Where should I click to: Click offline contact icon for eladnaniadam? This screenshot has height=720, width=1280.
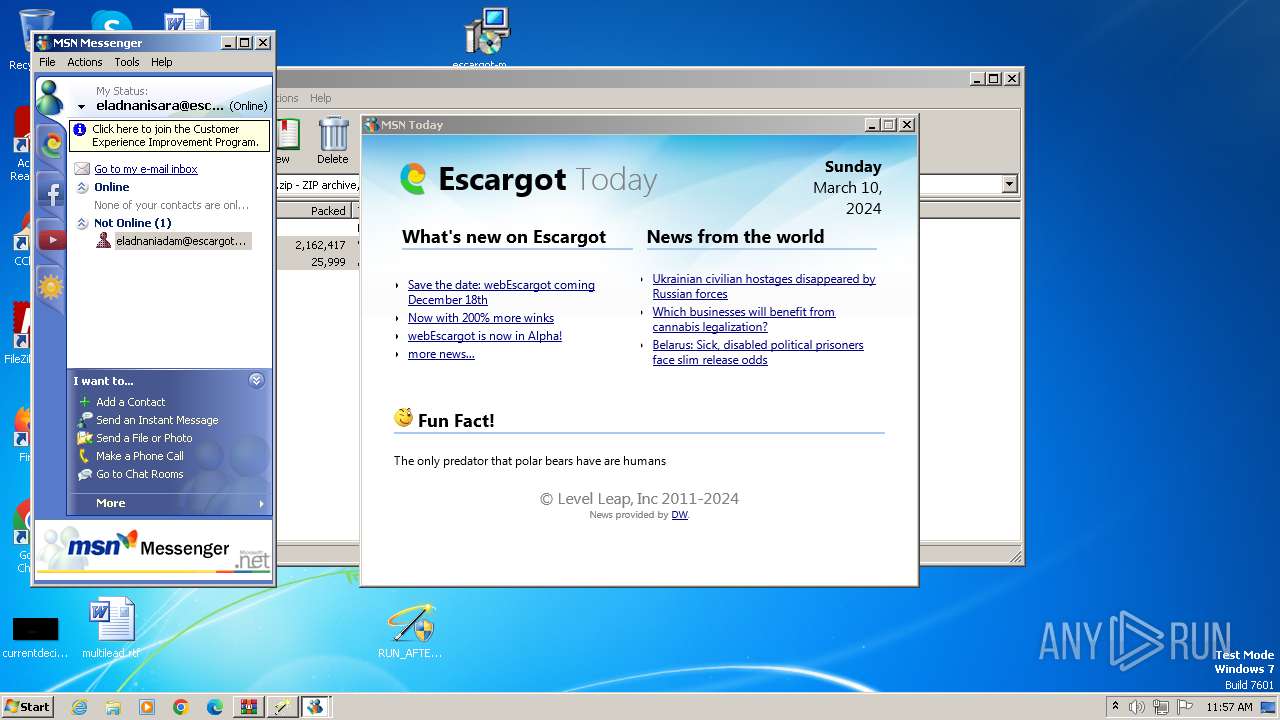103,241
